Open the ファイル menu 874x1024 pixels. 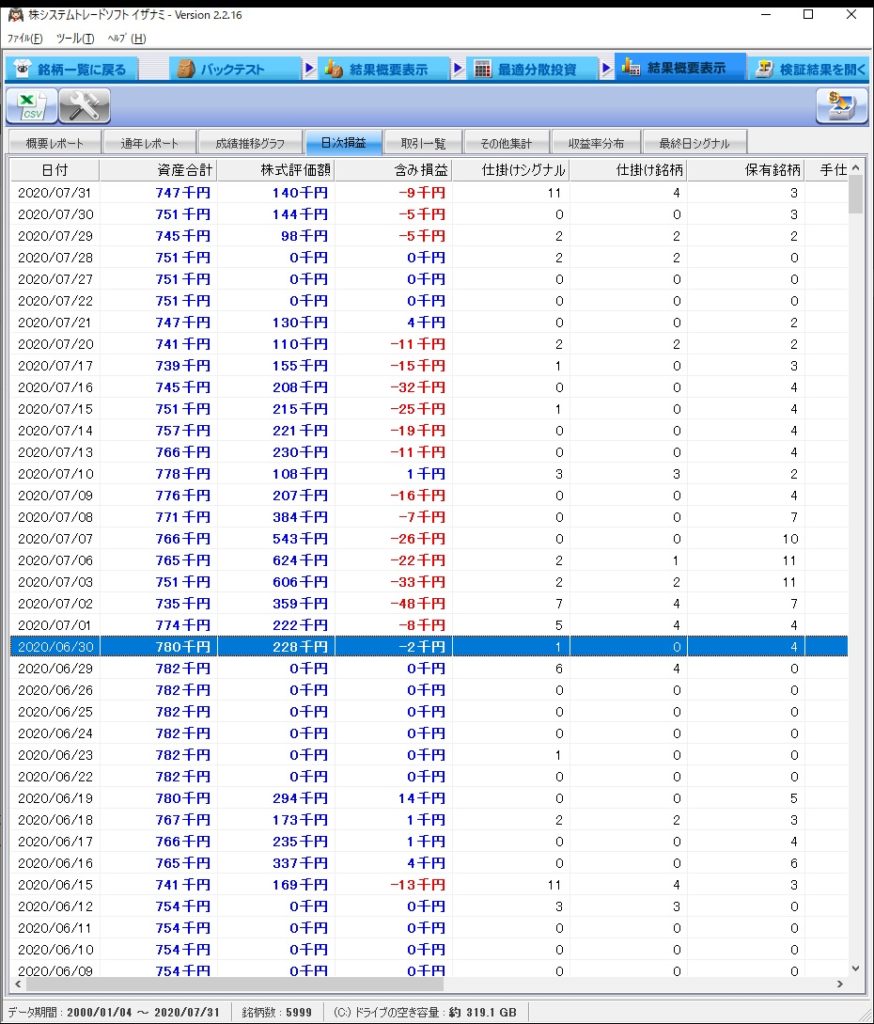(25, 39)
